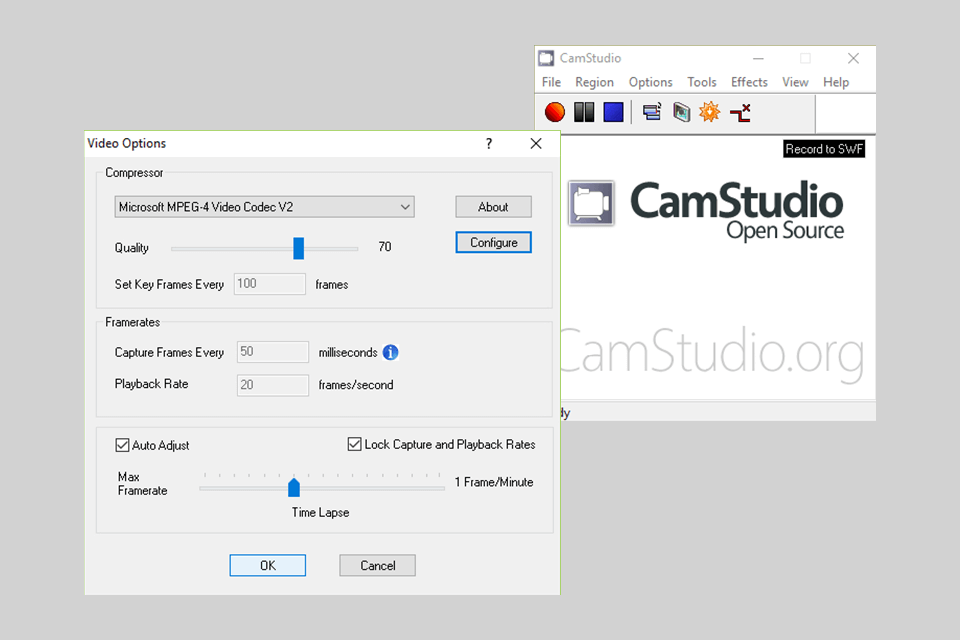Click the Playback Rate input field
Viewport: 960px width, 640px height.
273,385
